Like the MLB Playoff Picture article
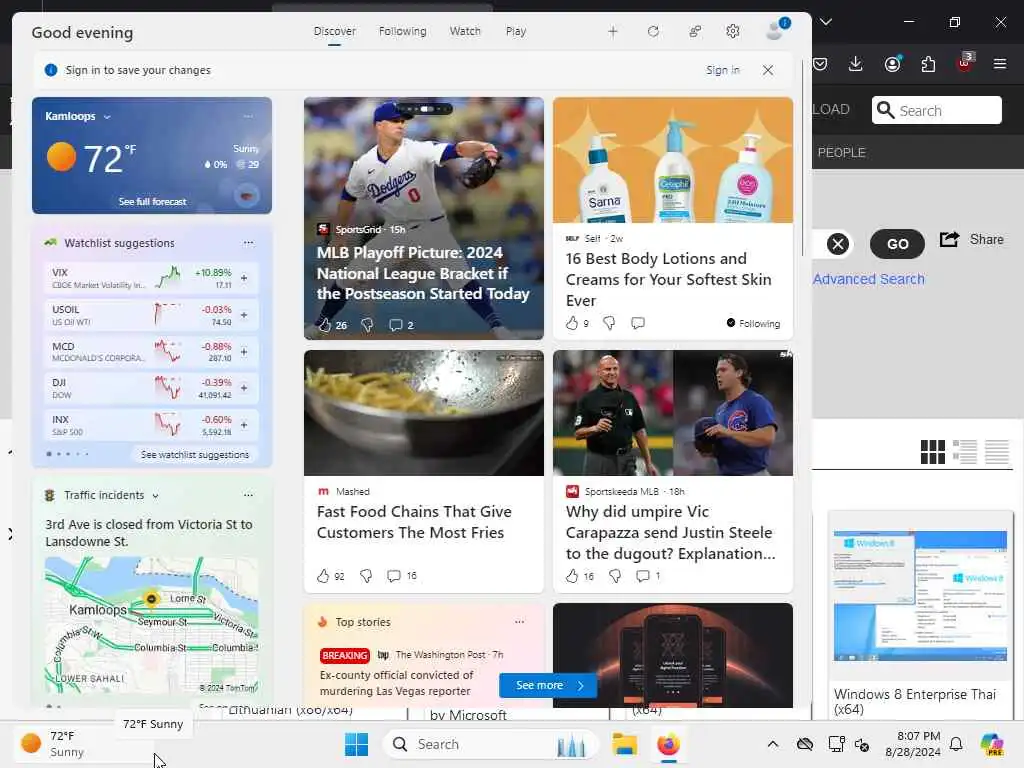Screen dimensions: 1024x768 coord(325,325)
